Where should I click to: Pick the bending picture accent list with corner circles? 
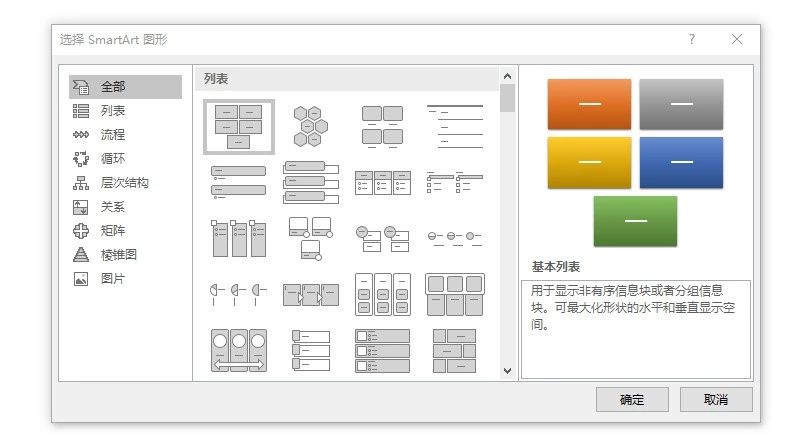310,238
